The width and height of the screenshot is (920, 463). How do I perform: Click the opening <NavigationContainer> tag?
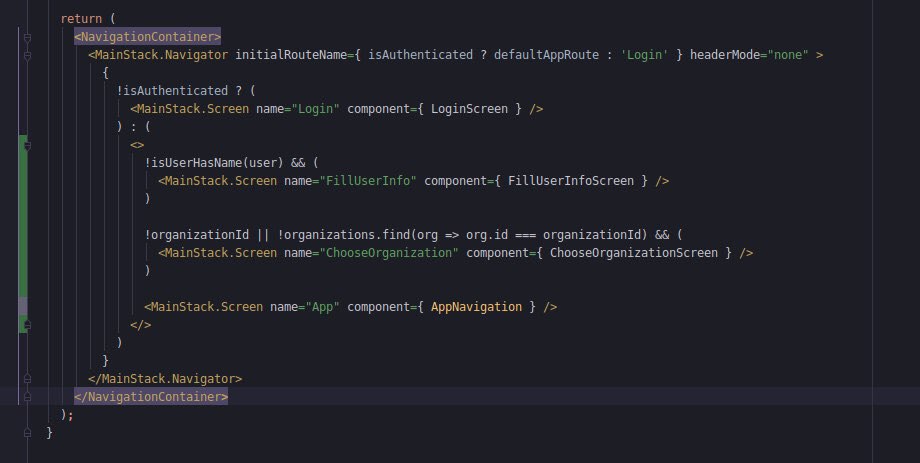point(147,36)
